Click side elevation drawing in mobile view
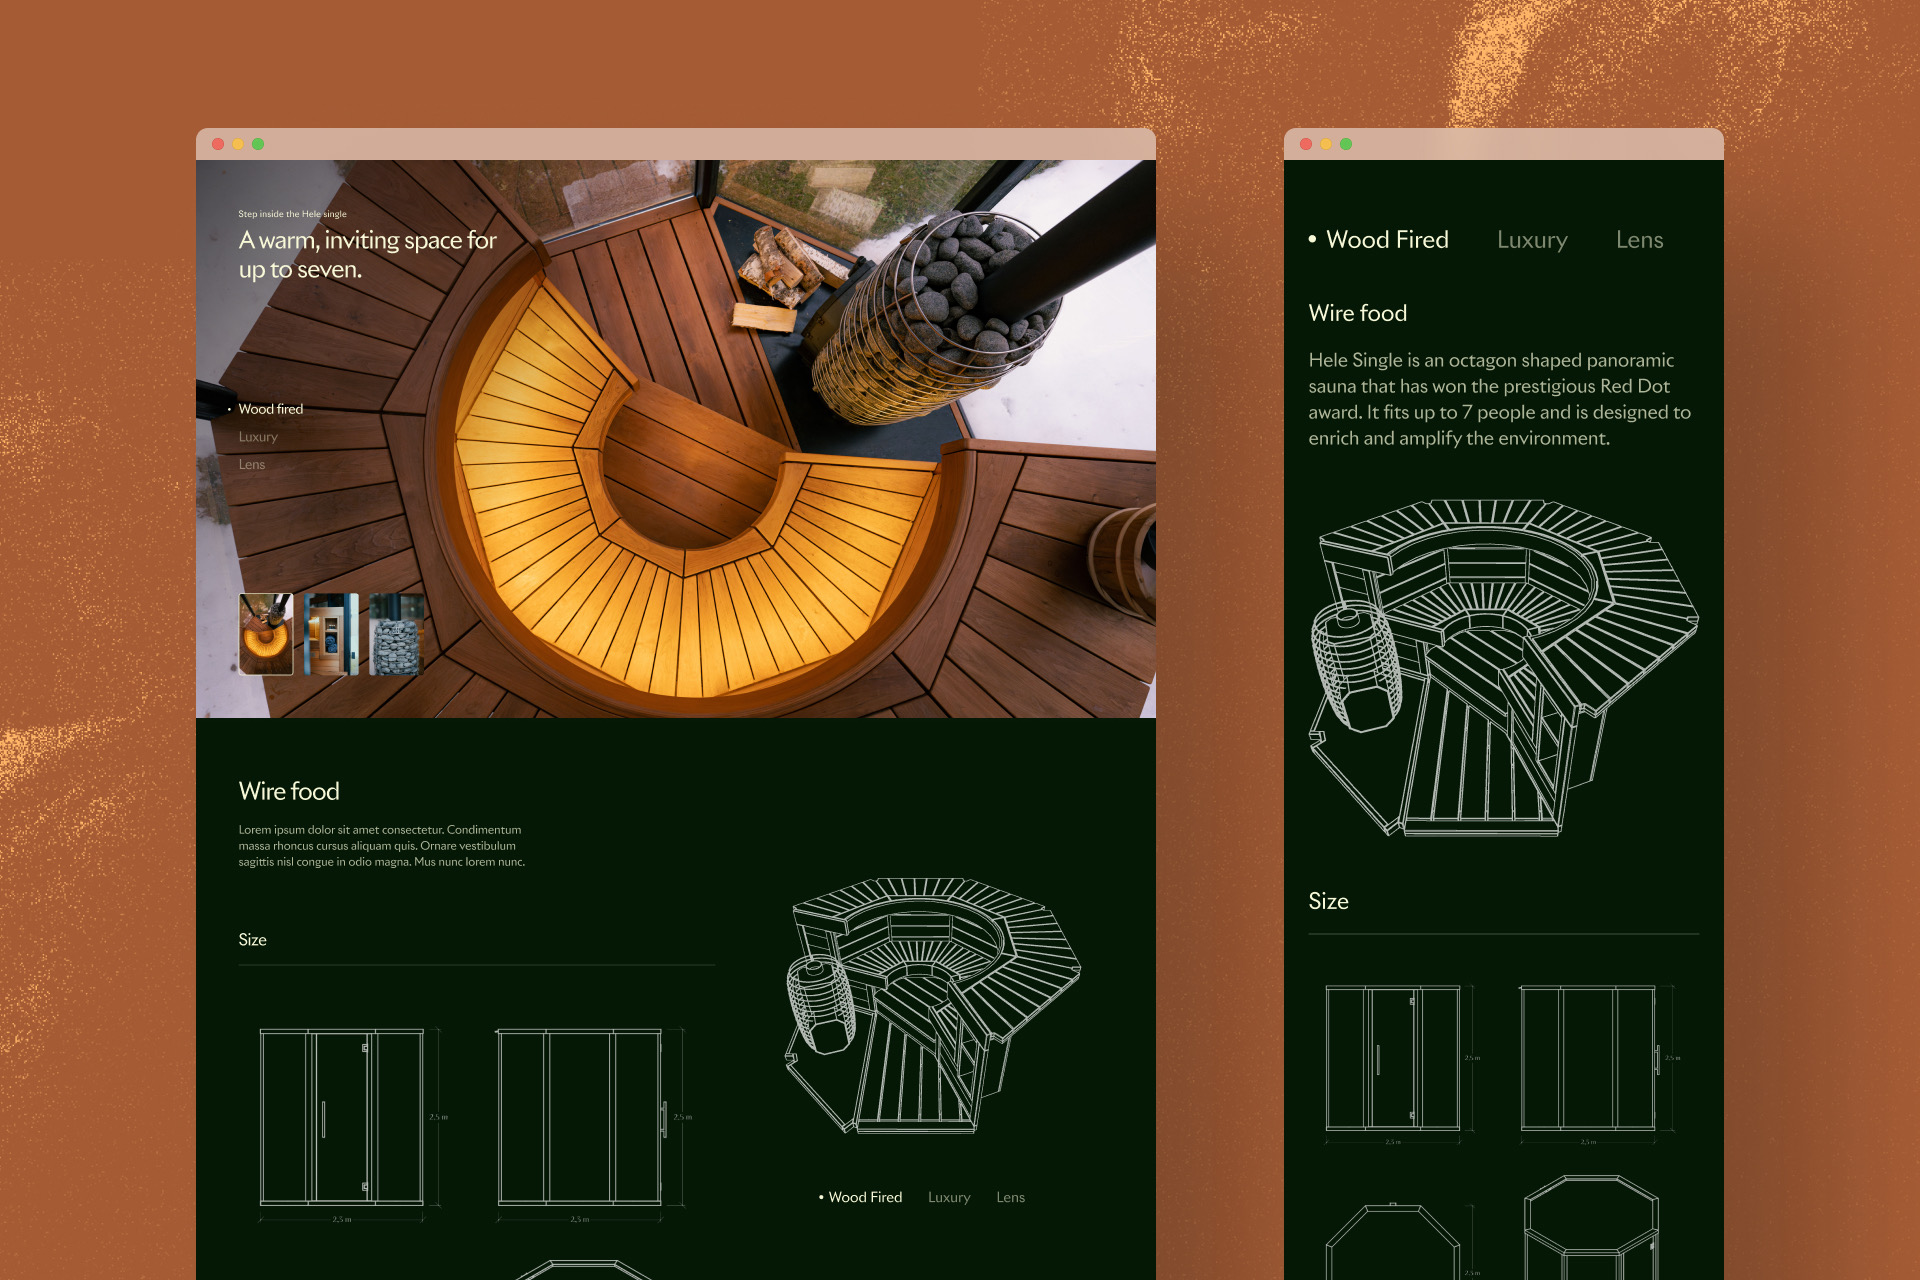 tap(1588, 1058)
